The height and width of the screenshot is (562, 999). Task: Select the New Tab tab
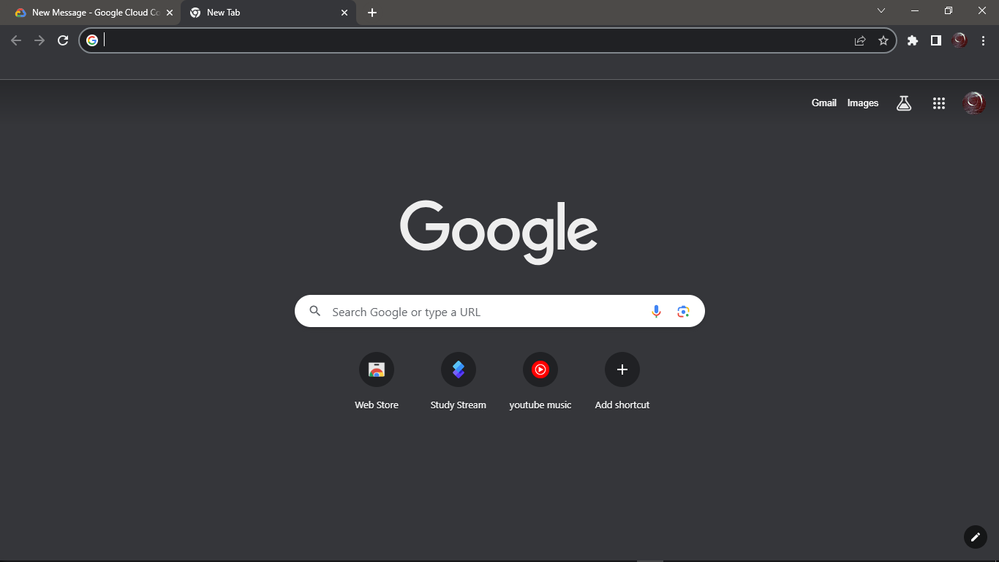[268, 13]
